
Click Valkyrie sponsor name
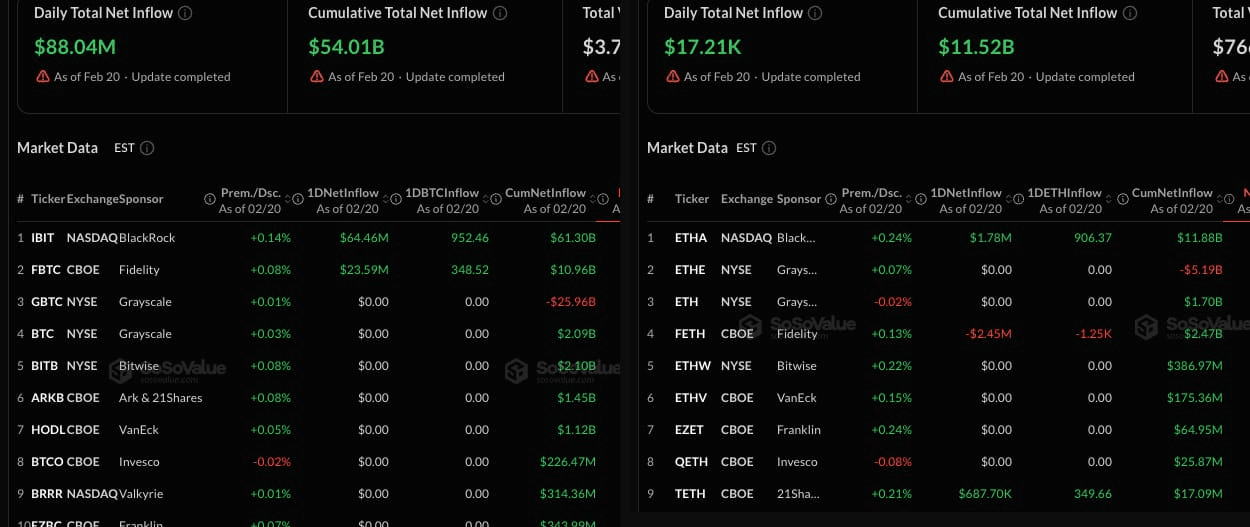(x=141, y=494)
